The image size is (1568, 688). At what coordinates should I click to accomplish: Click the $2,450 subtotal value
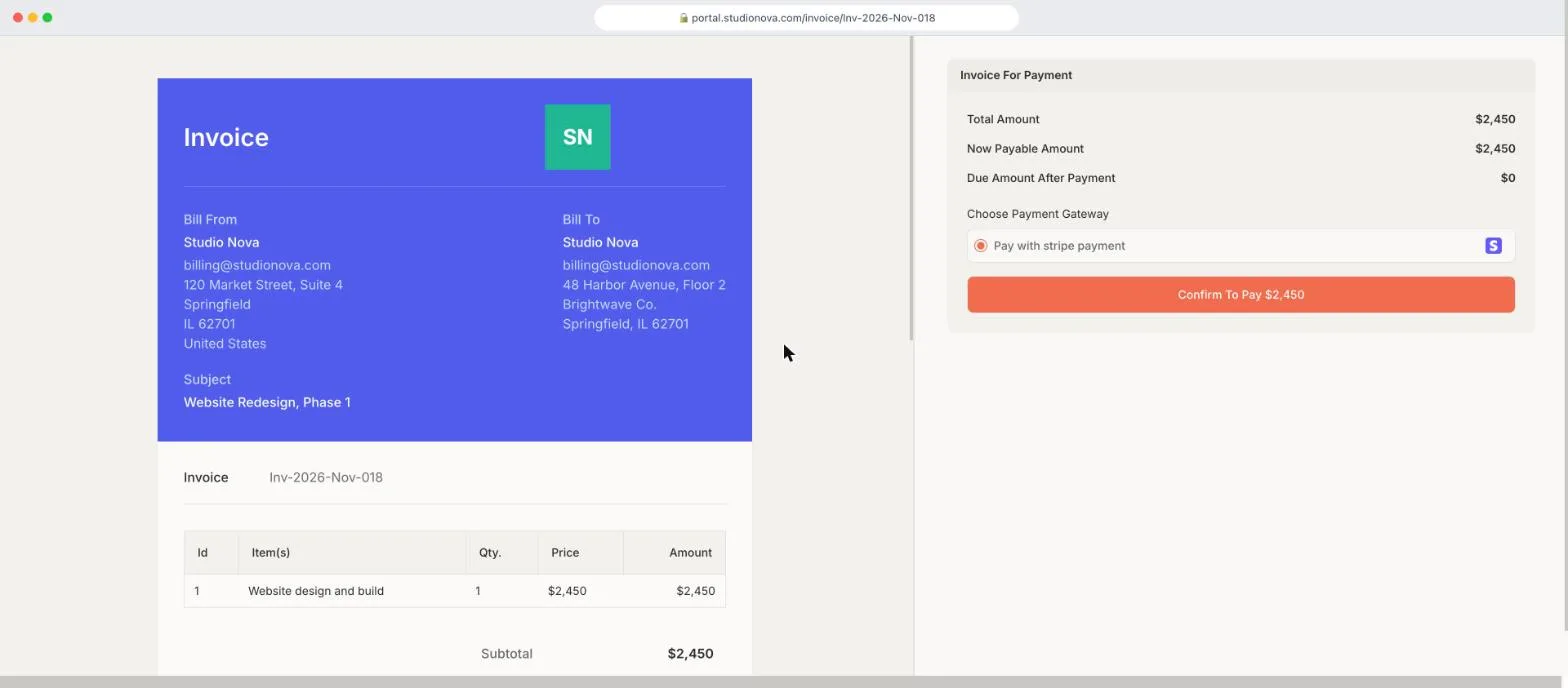[x=690, y=654]
